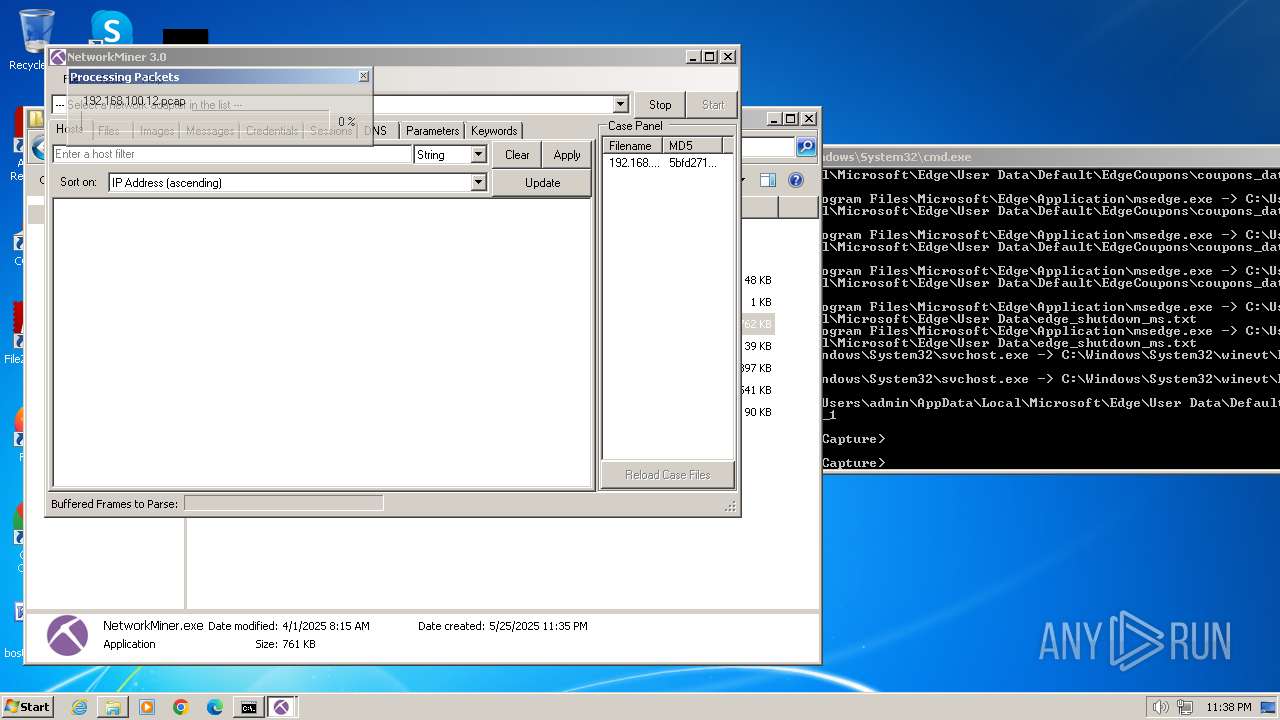This screenshot has width=1280, height=720.
Task: Minimize the Explorer window behind NetworkMiner
Action: click(x=774, y=118)
